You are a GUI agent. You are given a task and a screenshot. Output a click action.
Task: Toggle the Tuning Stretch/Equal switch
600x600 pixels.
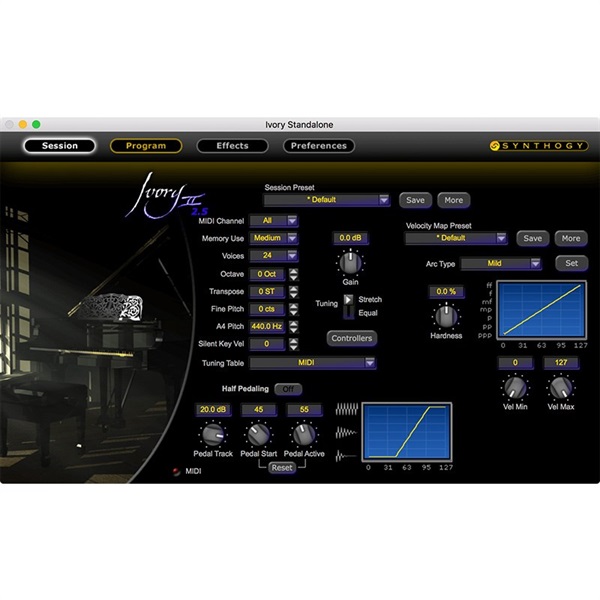[348, 306]
